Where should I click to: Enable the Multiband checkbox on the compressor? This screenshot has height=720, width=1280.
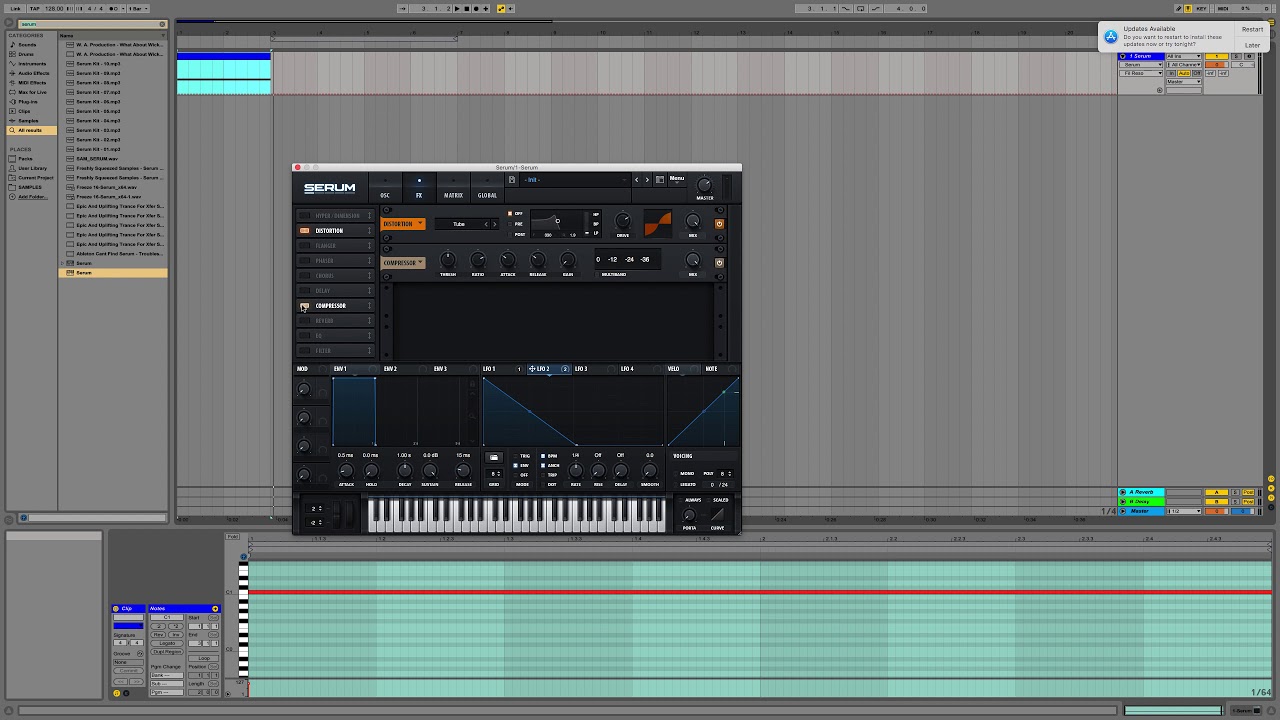[x=599, y=274]
